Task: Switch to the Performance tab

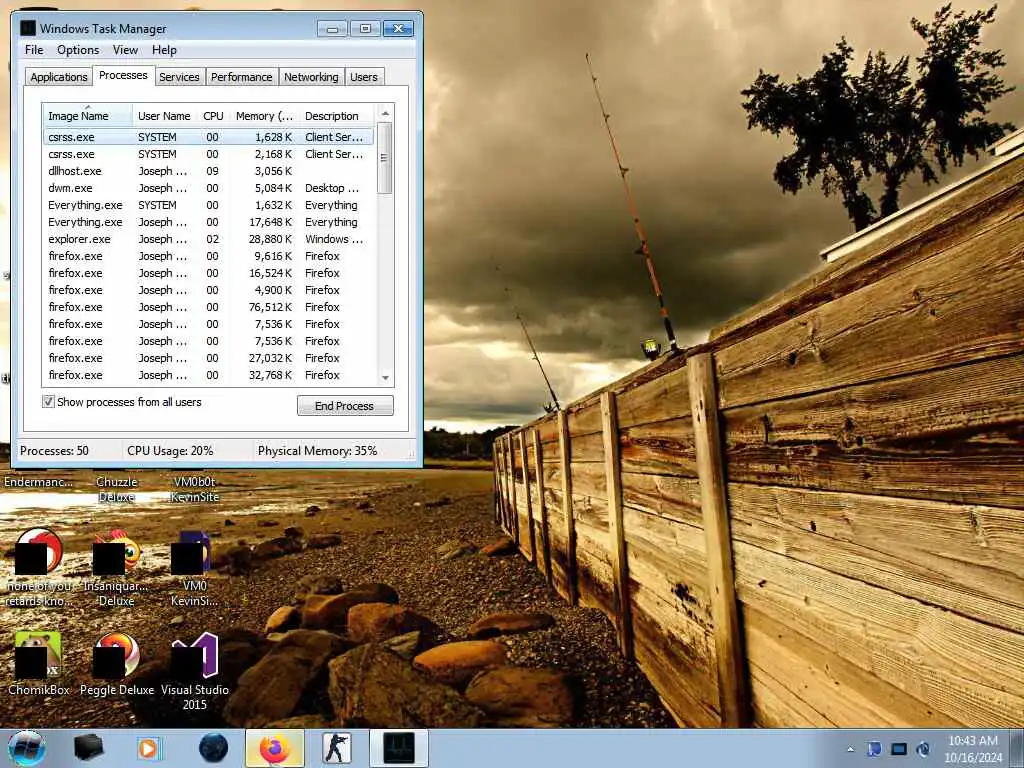Action: (x=242, y=76)
